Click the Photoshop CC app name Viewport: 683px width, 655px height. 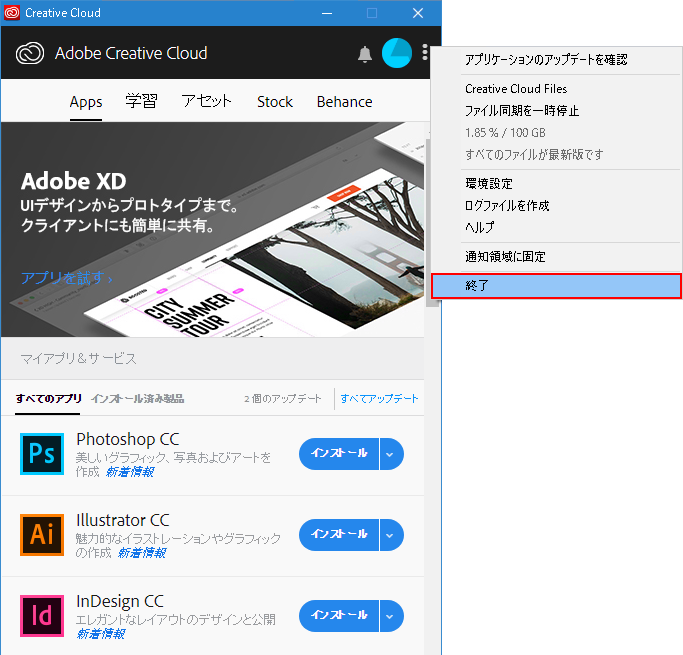coord(128,439)
